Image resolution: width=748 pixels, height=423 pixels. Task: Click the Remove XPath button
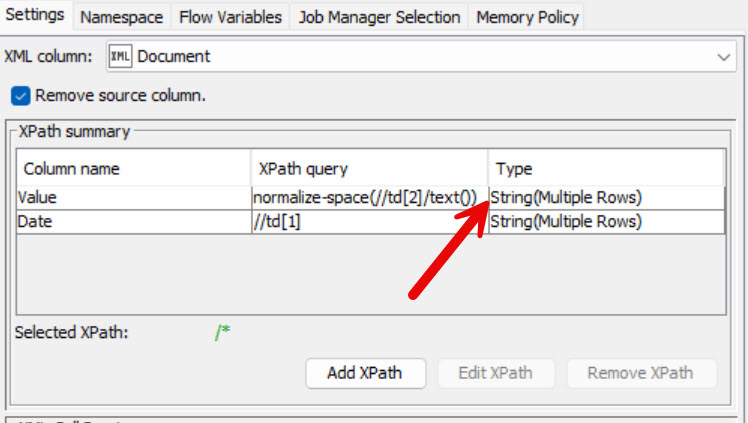point(640,373)
